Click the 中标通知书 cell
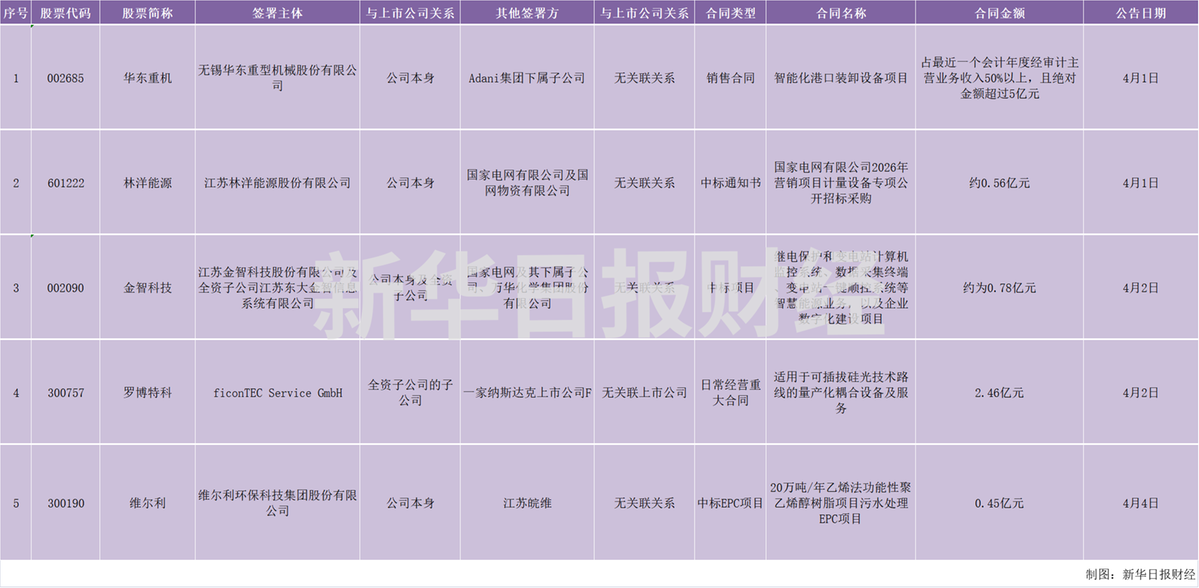 pyautogui.click(x=730, y=183)
